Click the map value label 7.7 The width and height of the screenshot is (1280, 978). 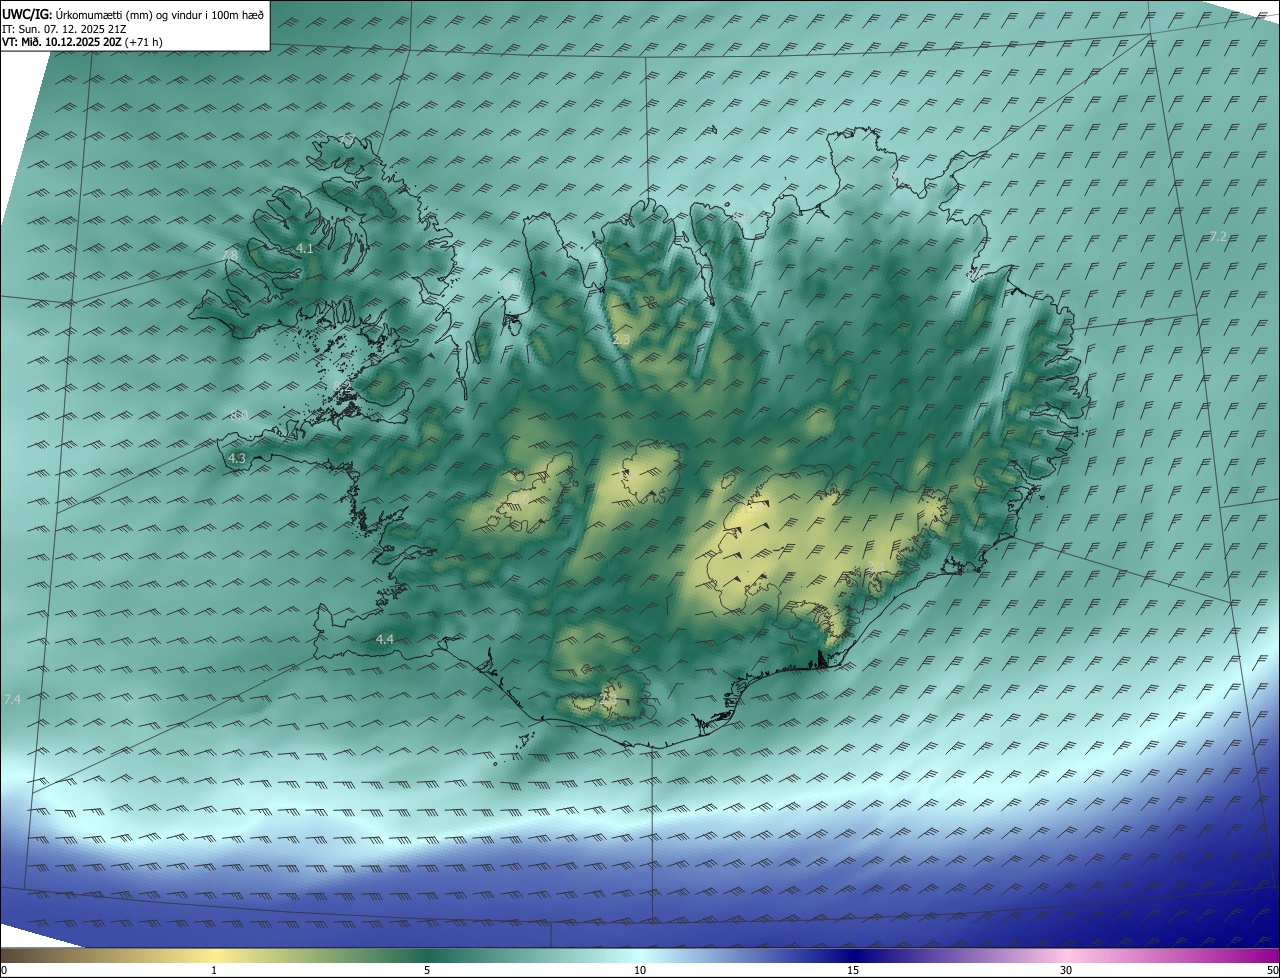(x=347, y=138)
